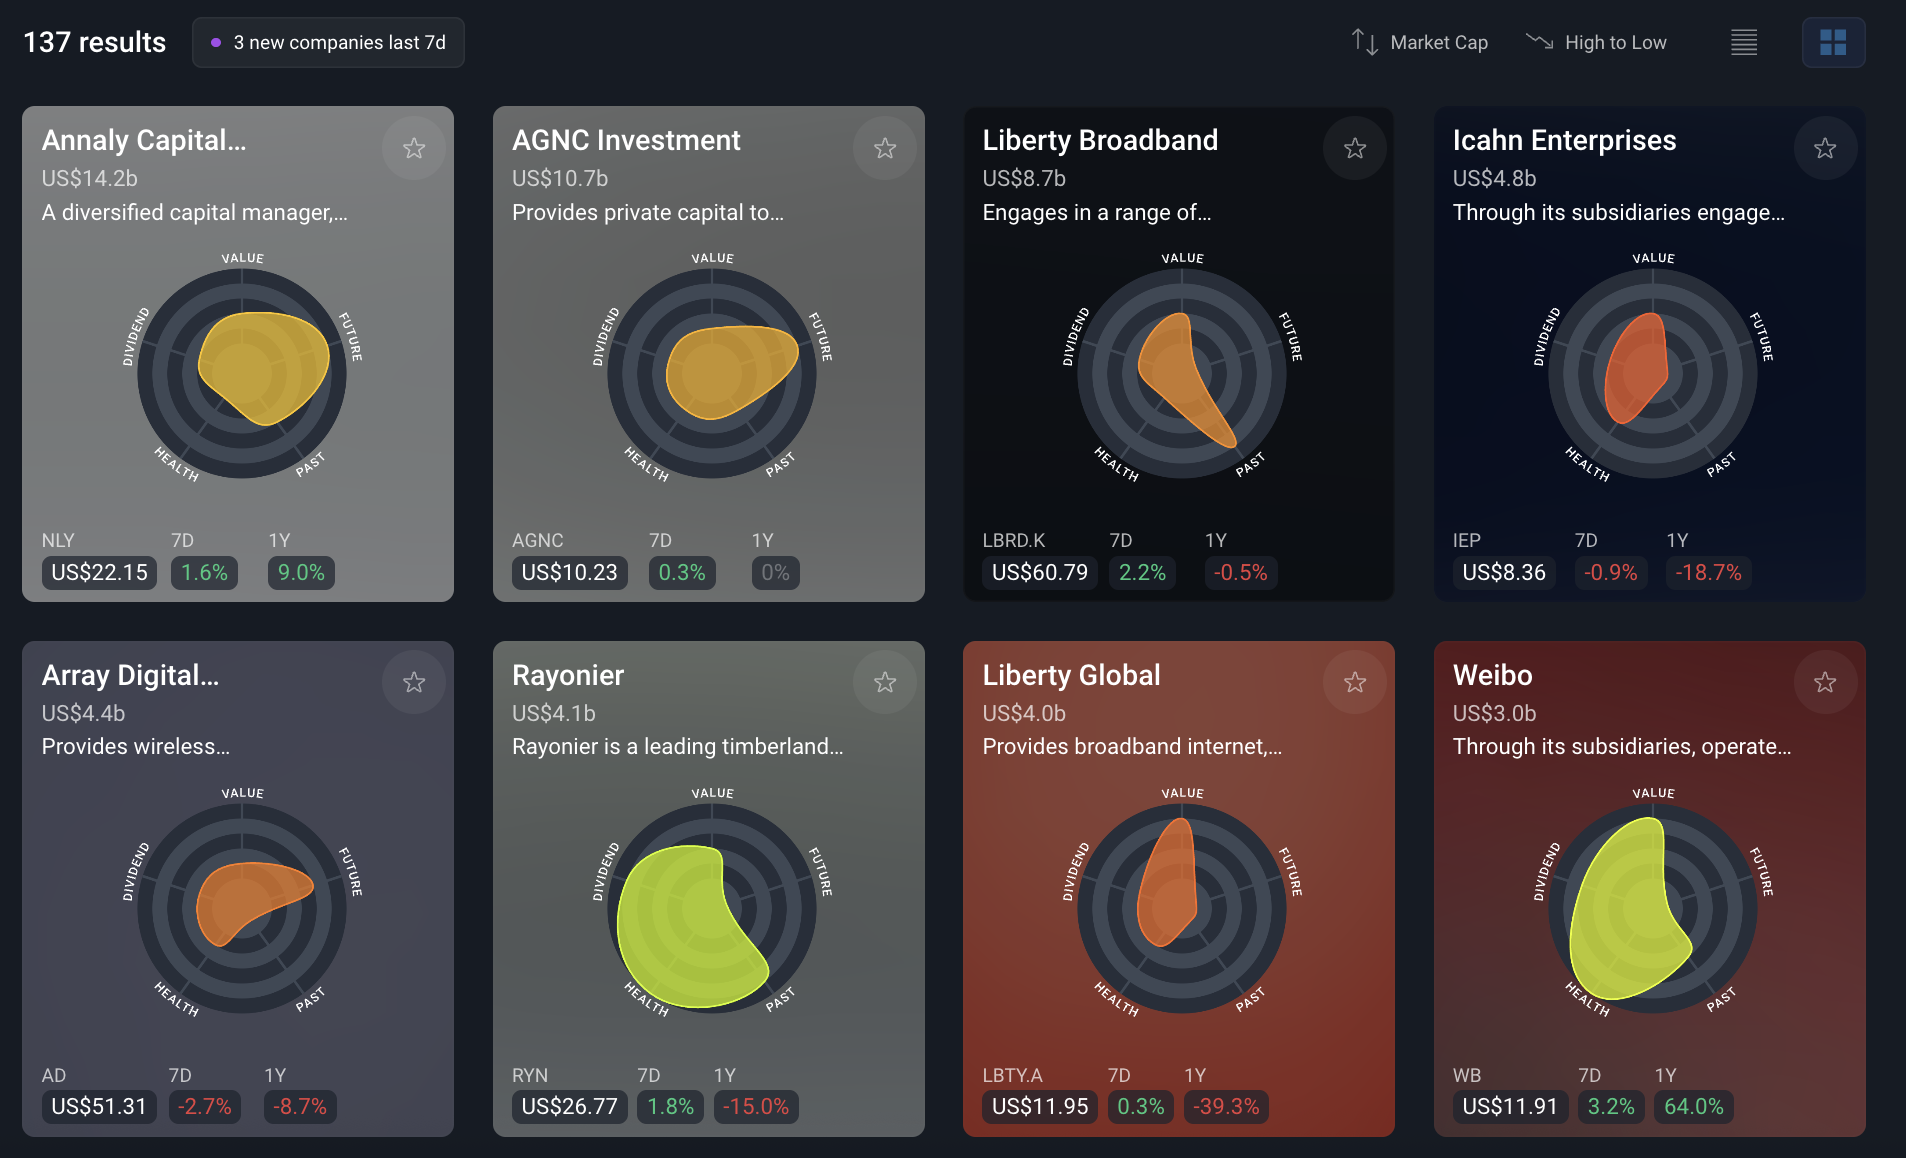
Task: Switch to grid tile view
Action: (x=1833, y=42)
